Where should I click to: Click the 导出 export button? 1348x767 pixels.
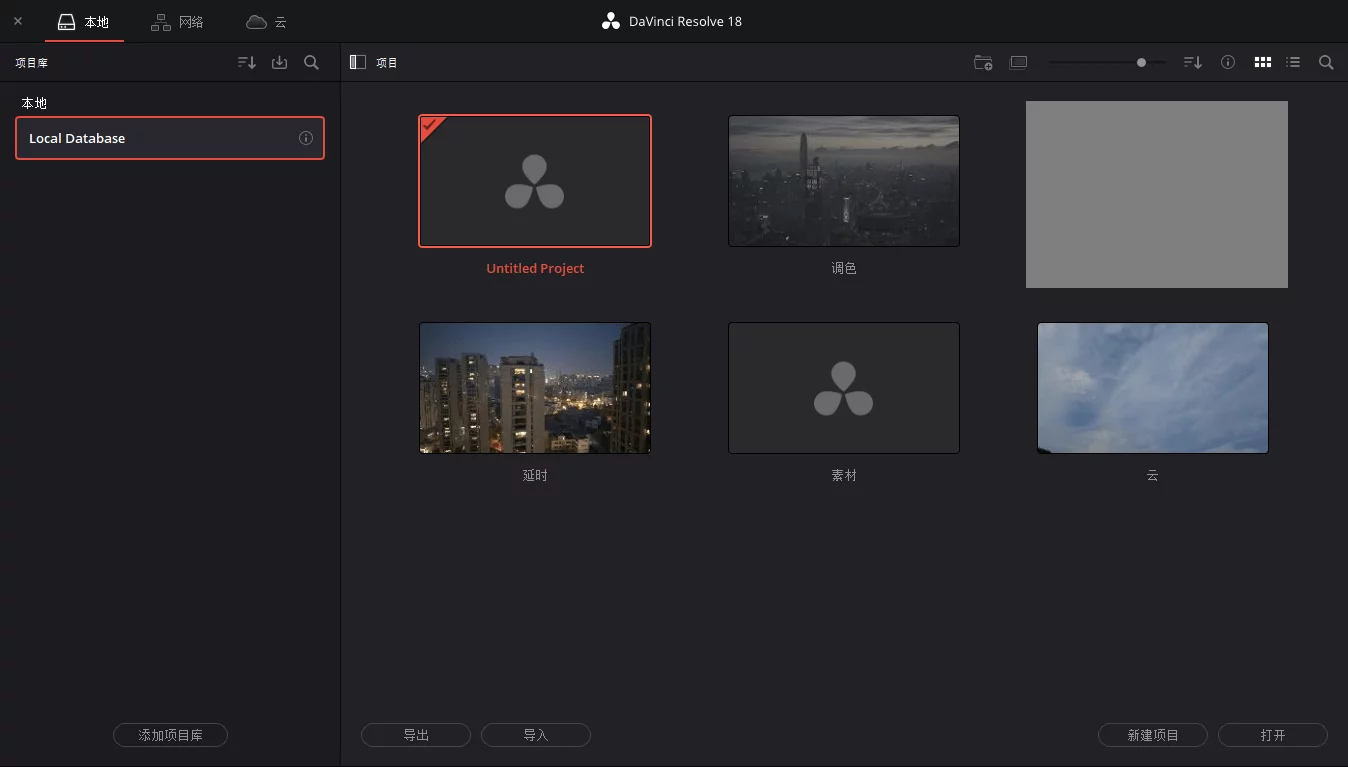click(415, 735)
